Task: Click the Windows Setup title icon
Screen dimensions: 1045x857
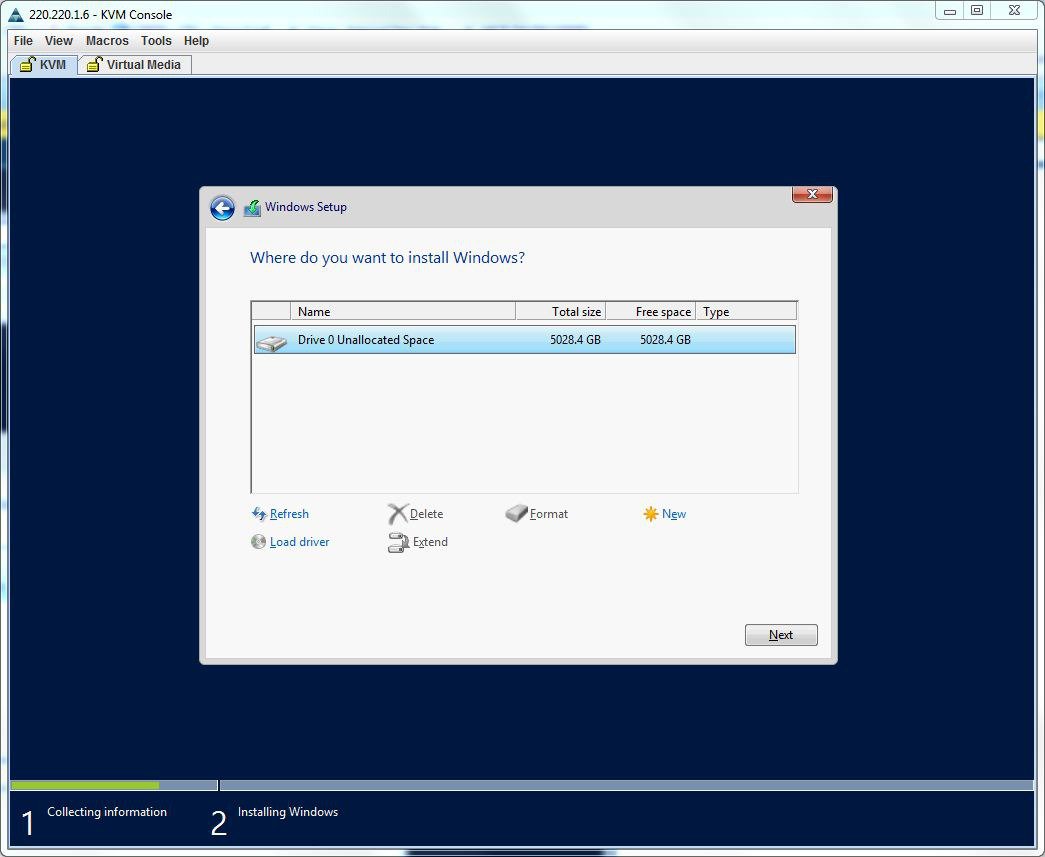Action: point(252,208)
